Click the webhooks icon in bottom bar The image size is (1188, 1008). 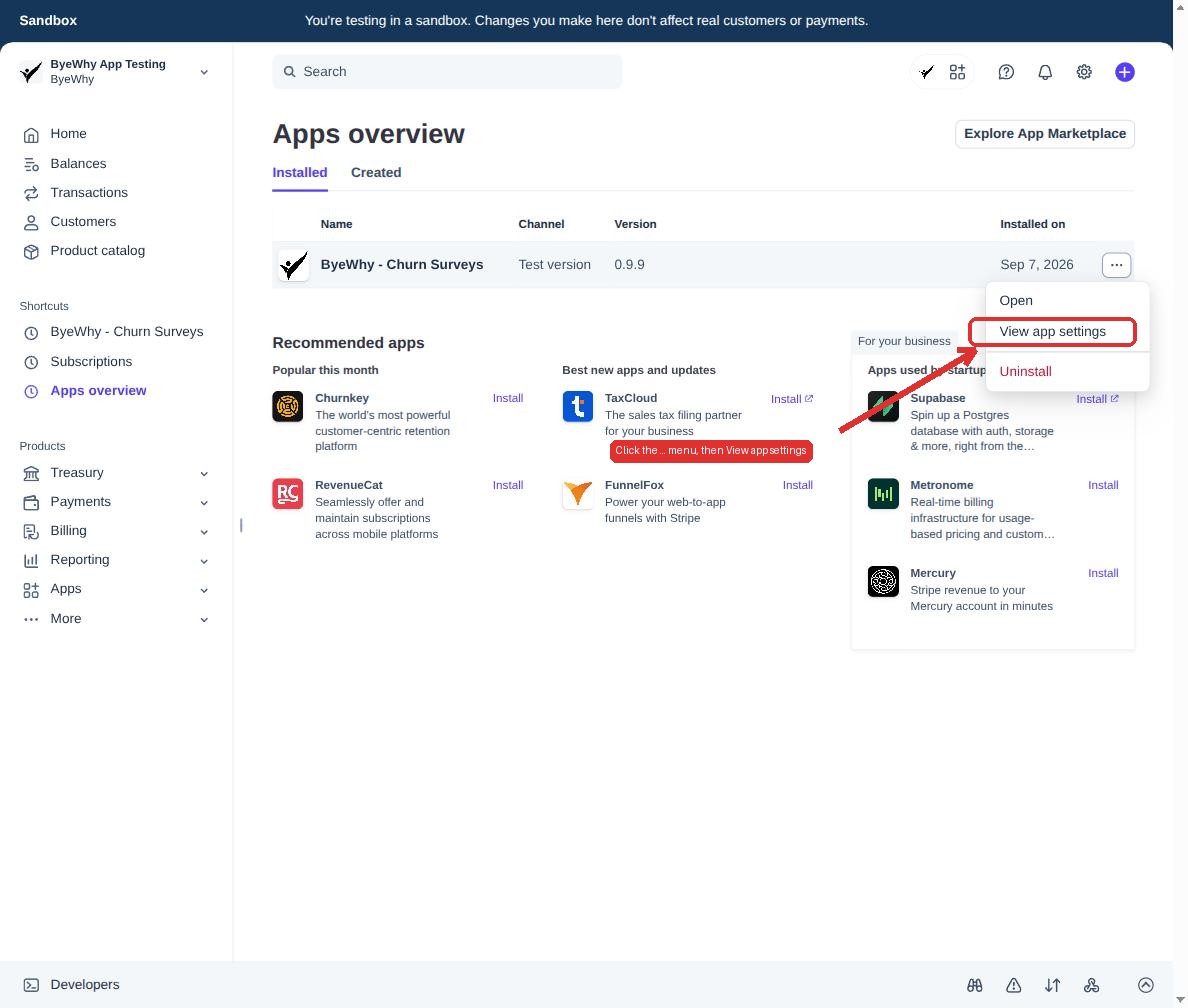click(1092, 985)
